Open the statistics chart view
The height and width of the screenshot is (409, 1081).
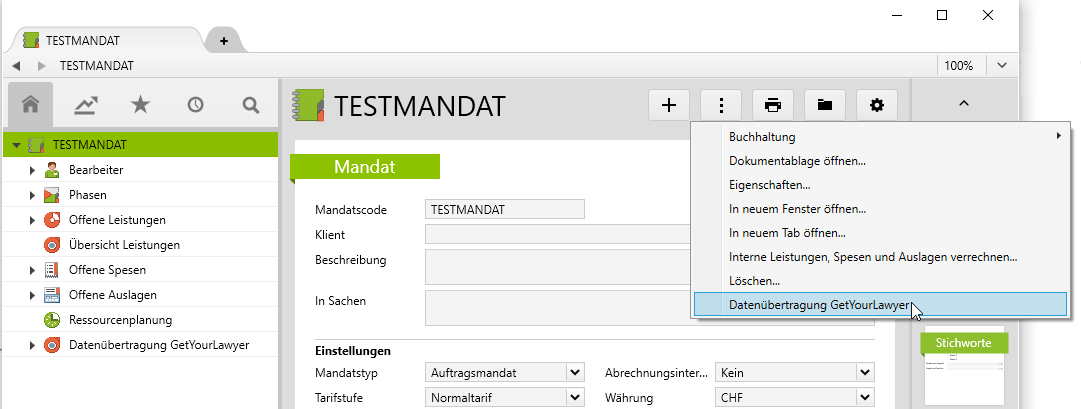coord(86,105)
